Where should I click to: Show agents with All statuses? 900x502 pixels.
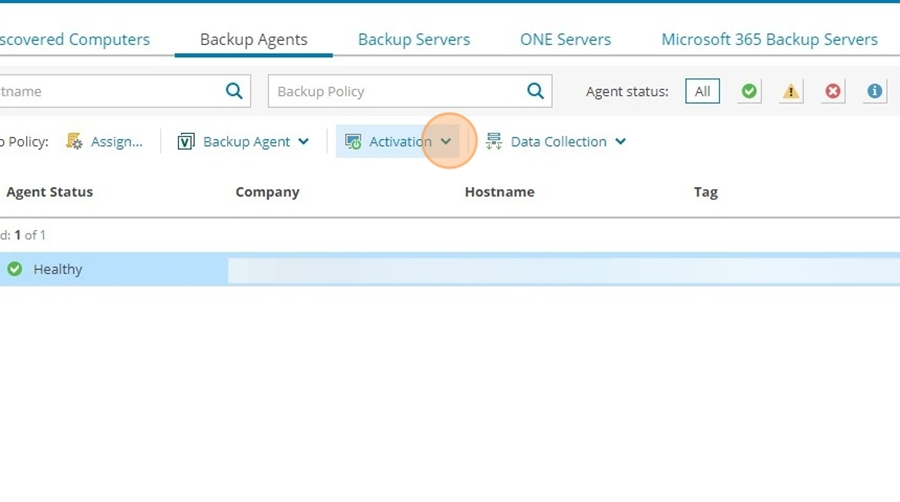(x=702, y=91)
